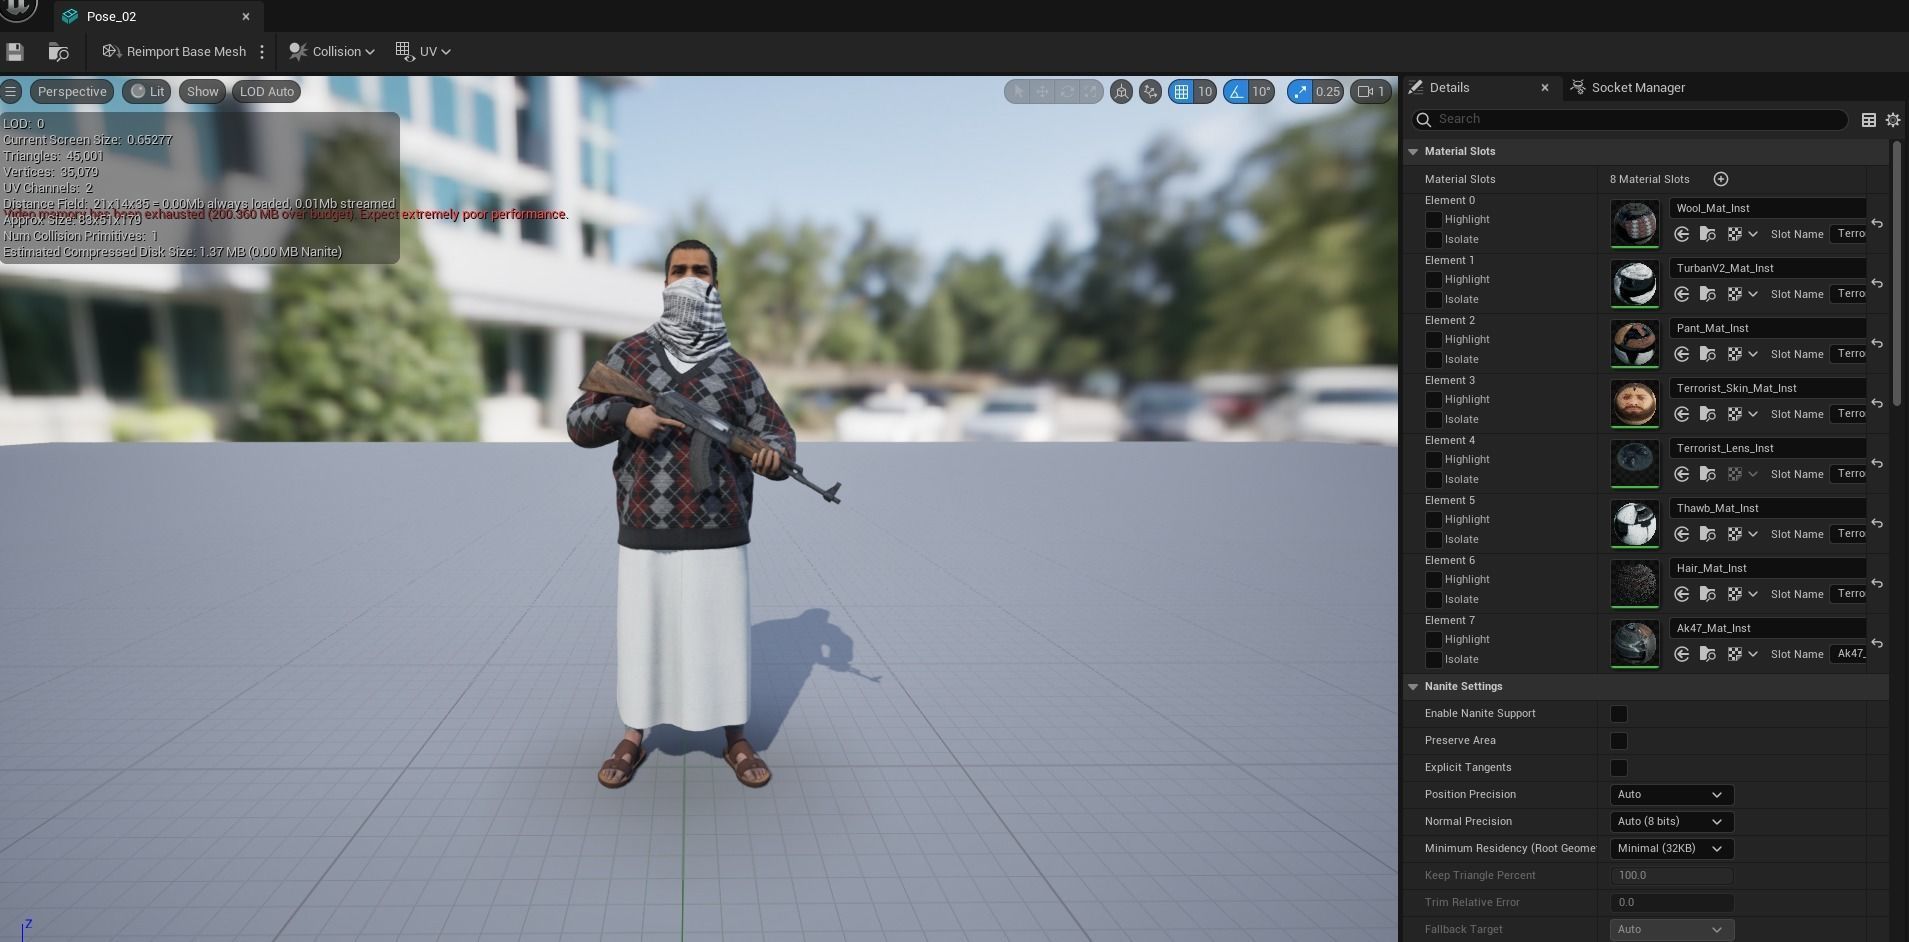
Task: Edit the Keep Triangle Percent value
Action: pyautogui.click(x=1671, y=875)
